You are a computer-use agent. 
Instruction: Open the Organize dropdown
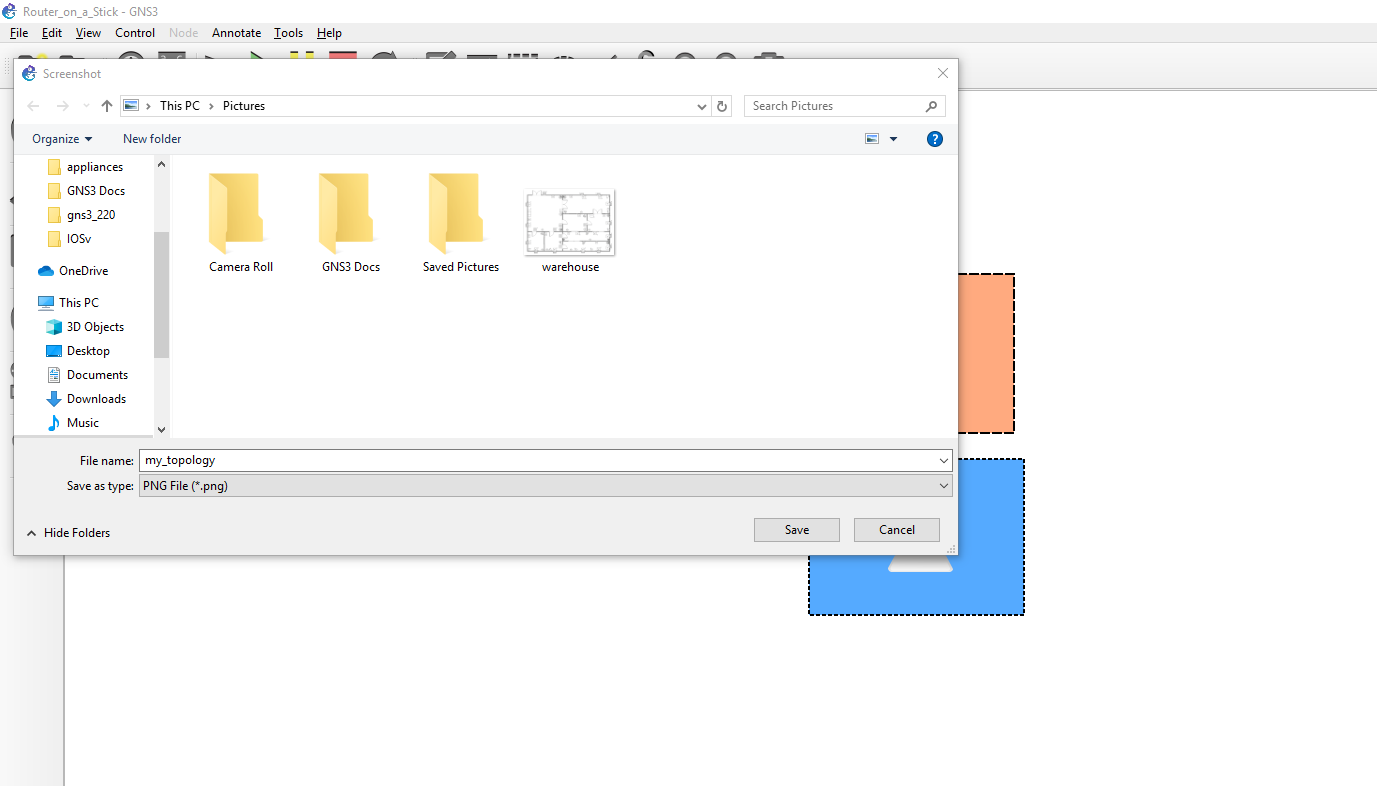coord(62,139)
